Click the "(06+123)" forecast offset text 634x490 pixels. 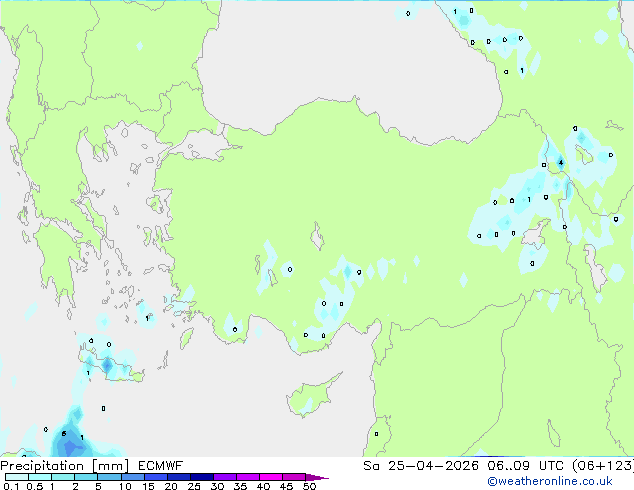point(603,466)
